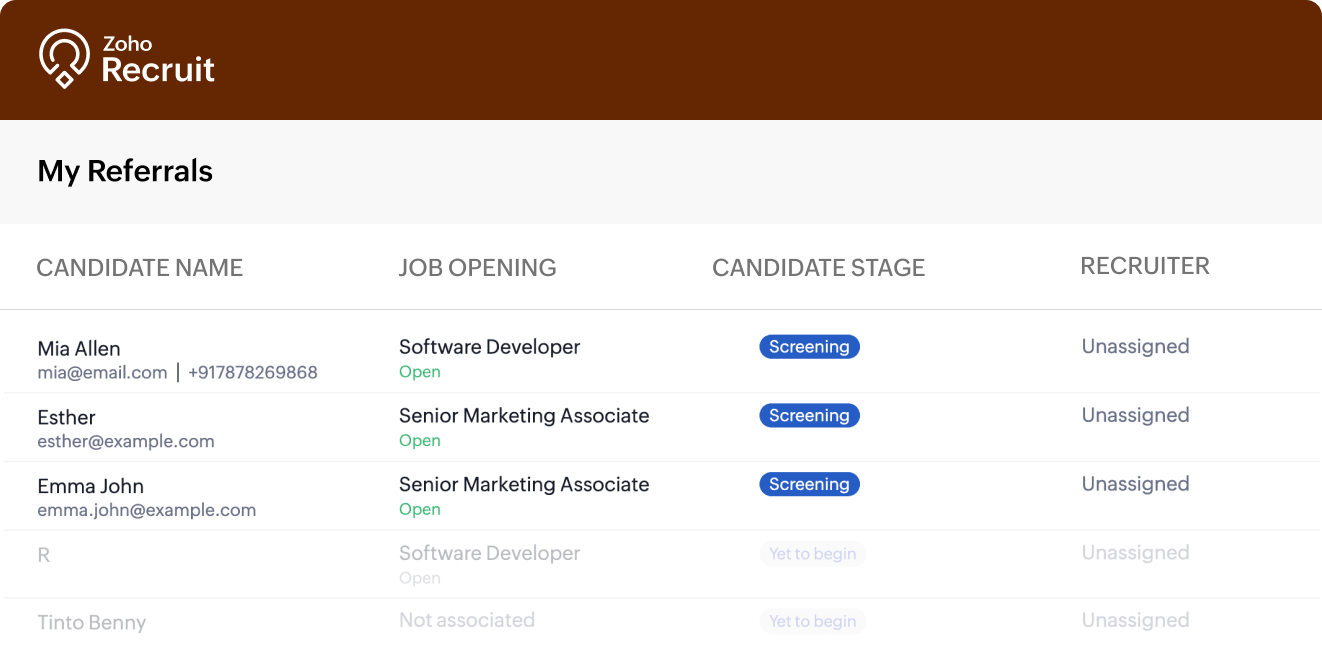Click the Screening stage badge for Emma John

(809, 484)
